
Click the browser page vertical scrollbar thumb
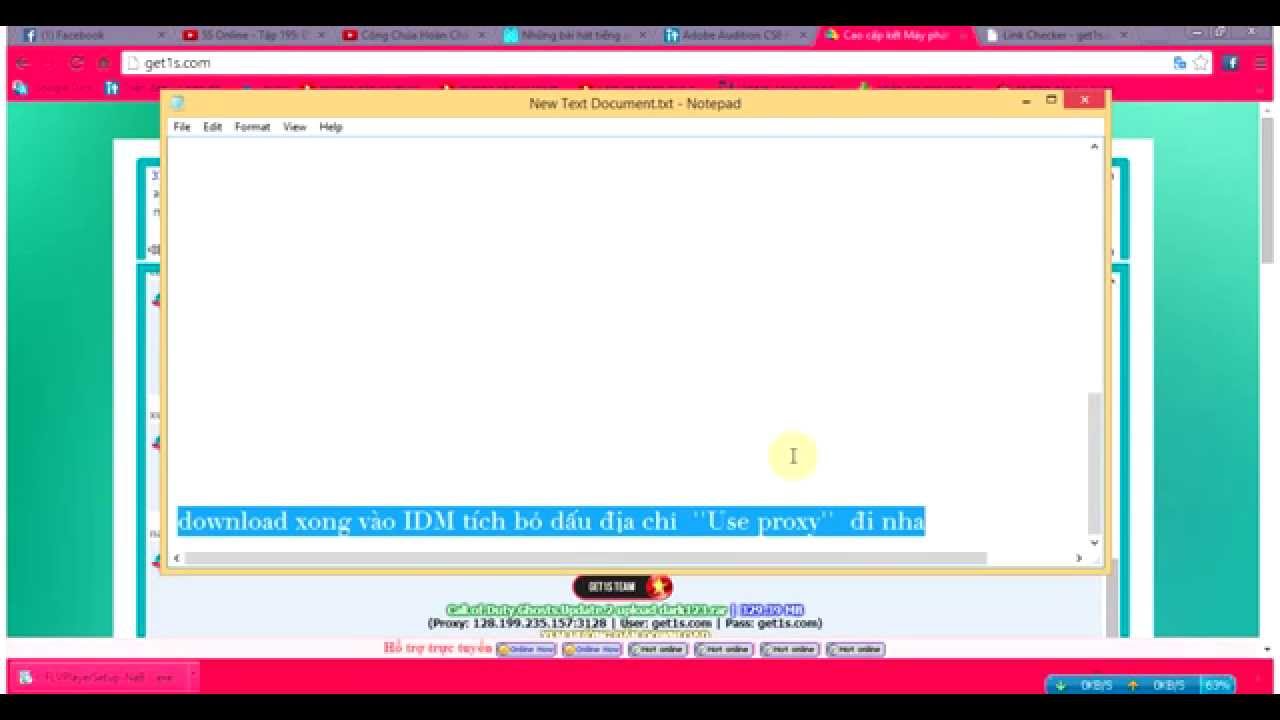click(x=1267, y=190)
